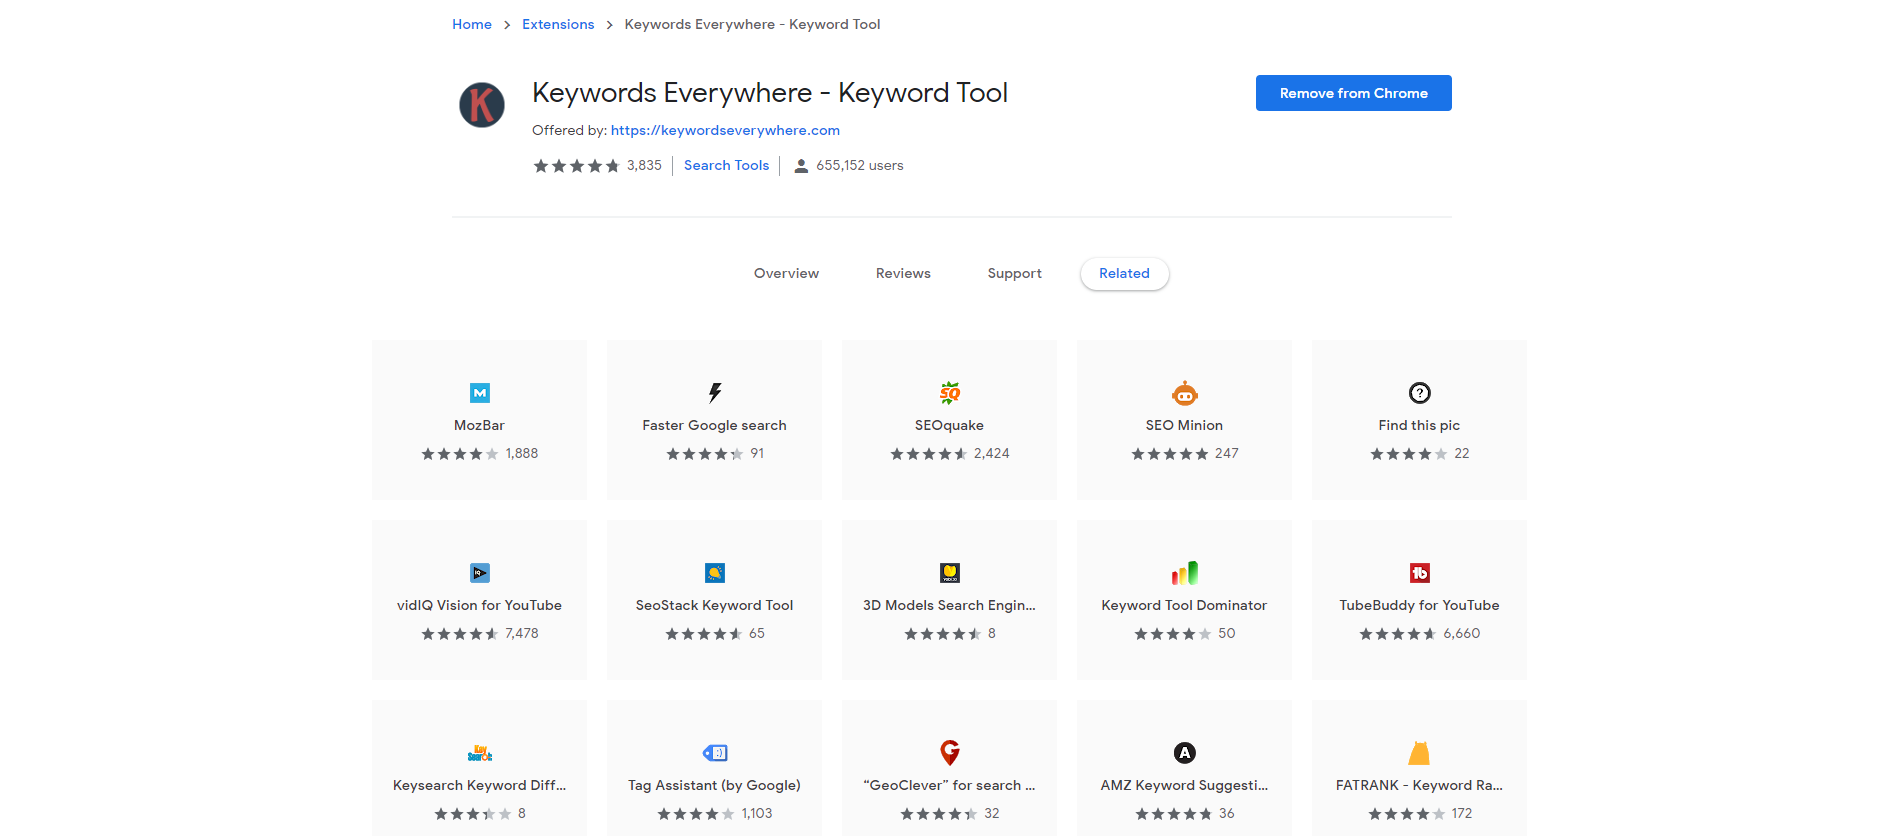Click the AMZ Keyword Suggesti... title

tap(1185, 785)
